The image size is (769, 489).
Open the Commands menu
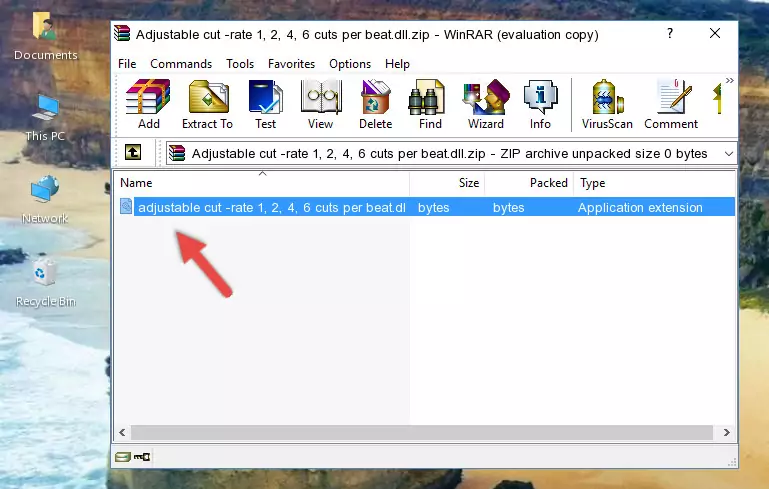tap(181, 64)
